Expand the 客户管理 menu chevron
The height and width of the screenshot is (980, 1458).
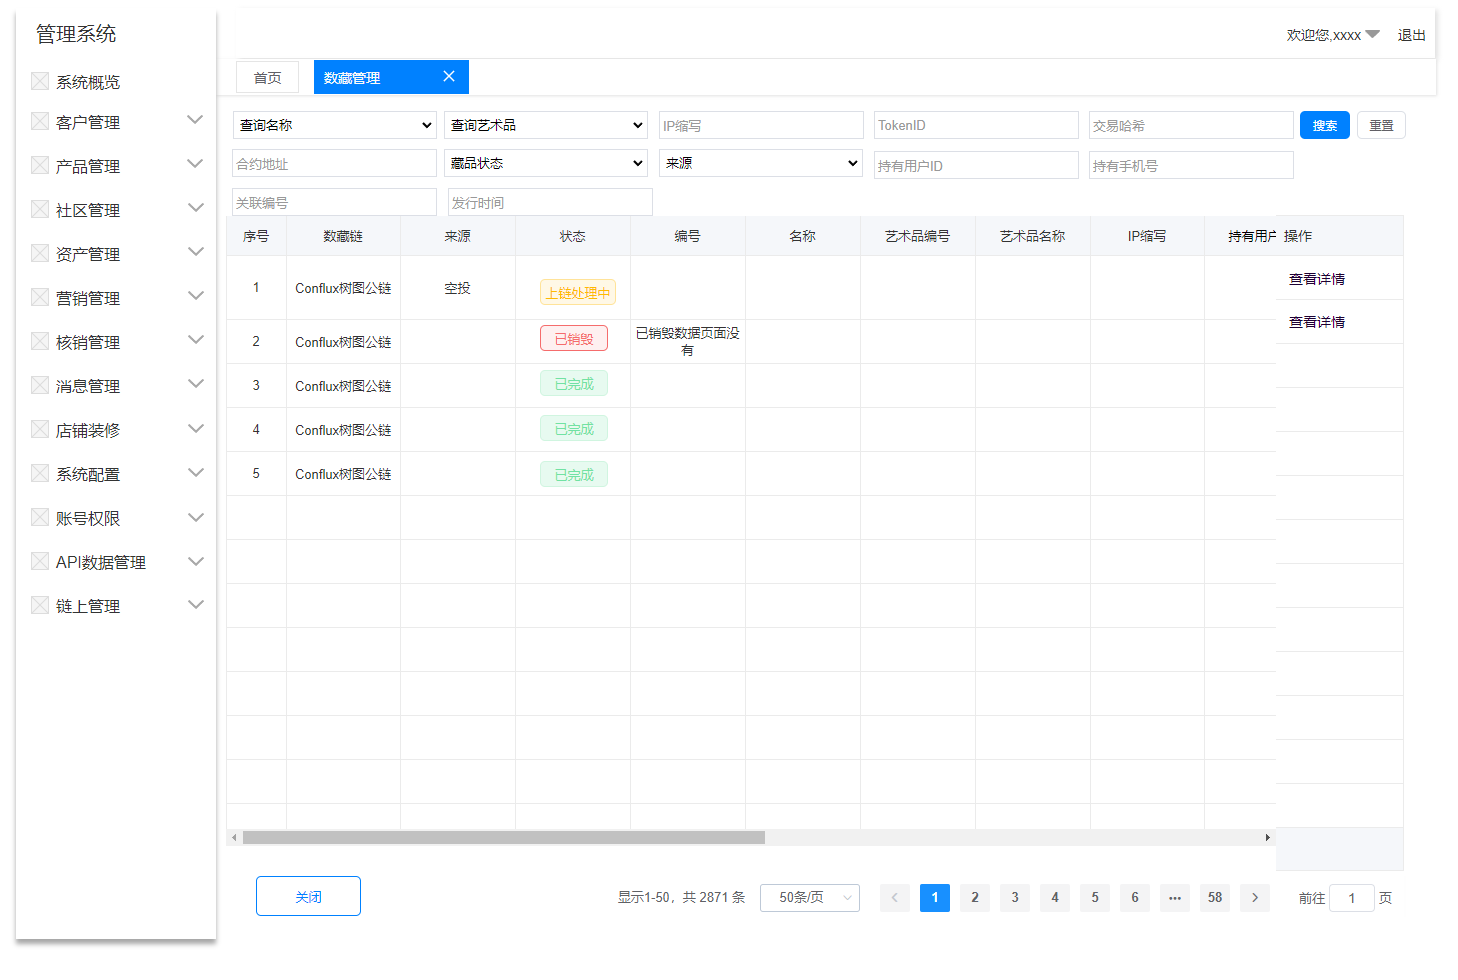coord(195,120)
